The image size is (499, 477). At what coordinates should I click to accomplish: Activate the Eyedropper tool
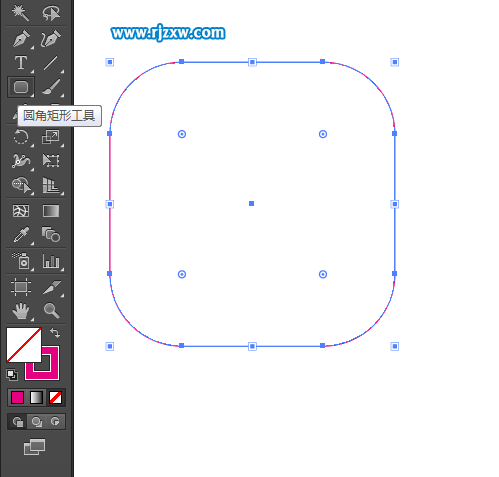(x=21, y=235)
